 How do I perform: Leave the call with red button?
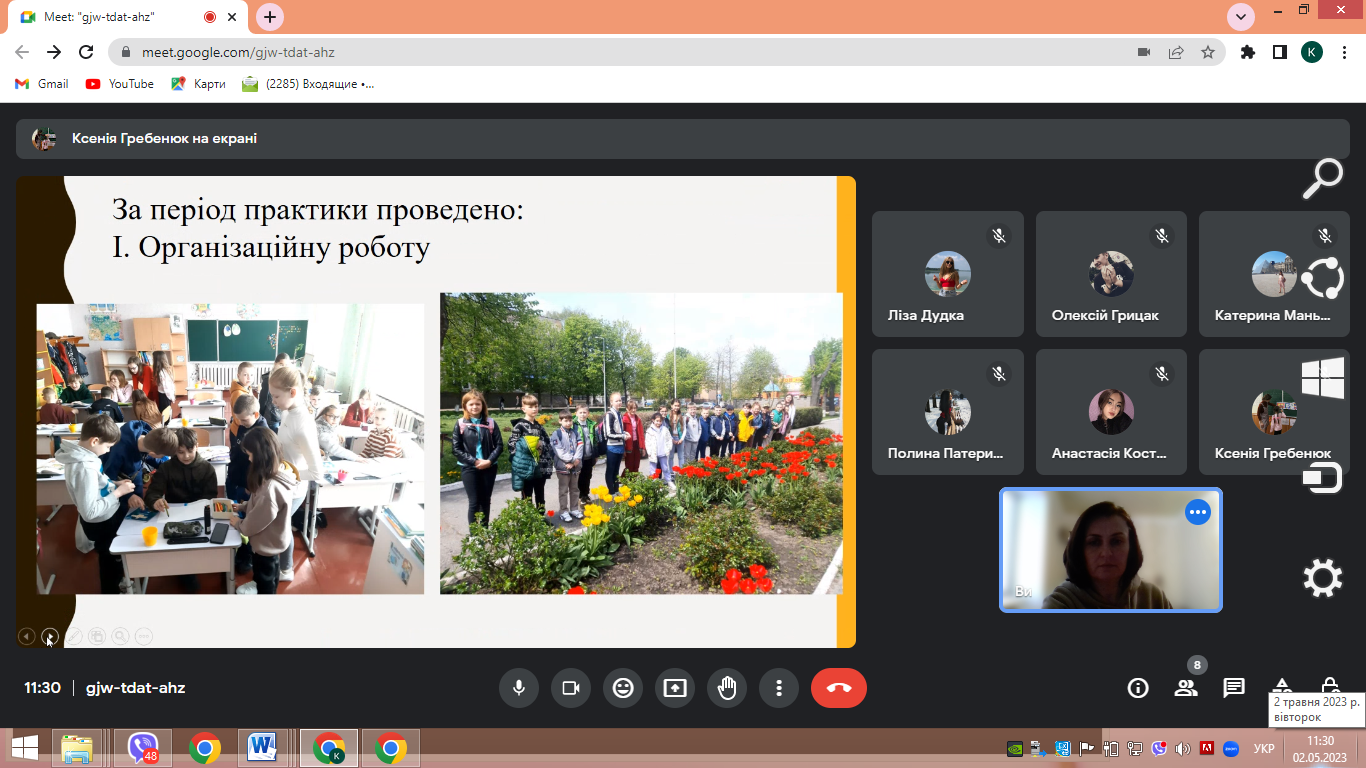coord(838,688)
